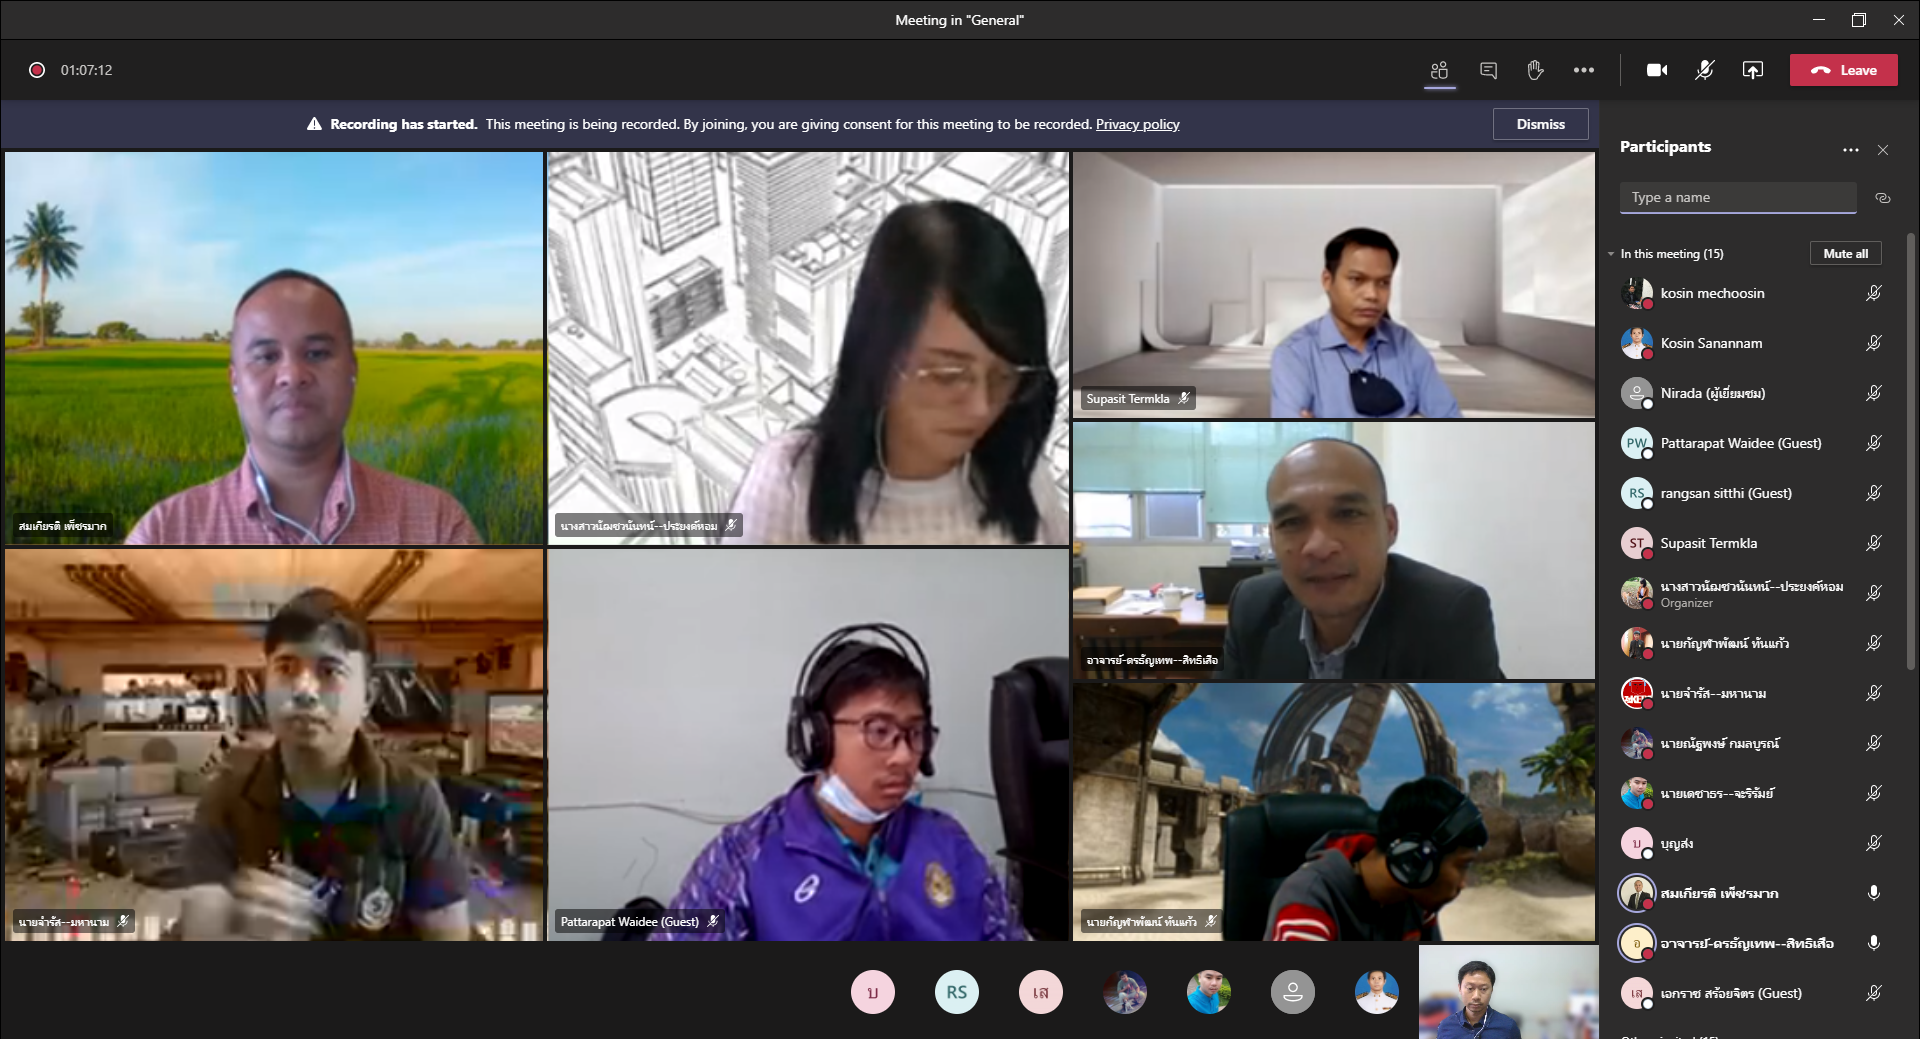Click the recording indicator icon
The image size is (1920, 1039).
click(x=37, y=70)
